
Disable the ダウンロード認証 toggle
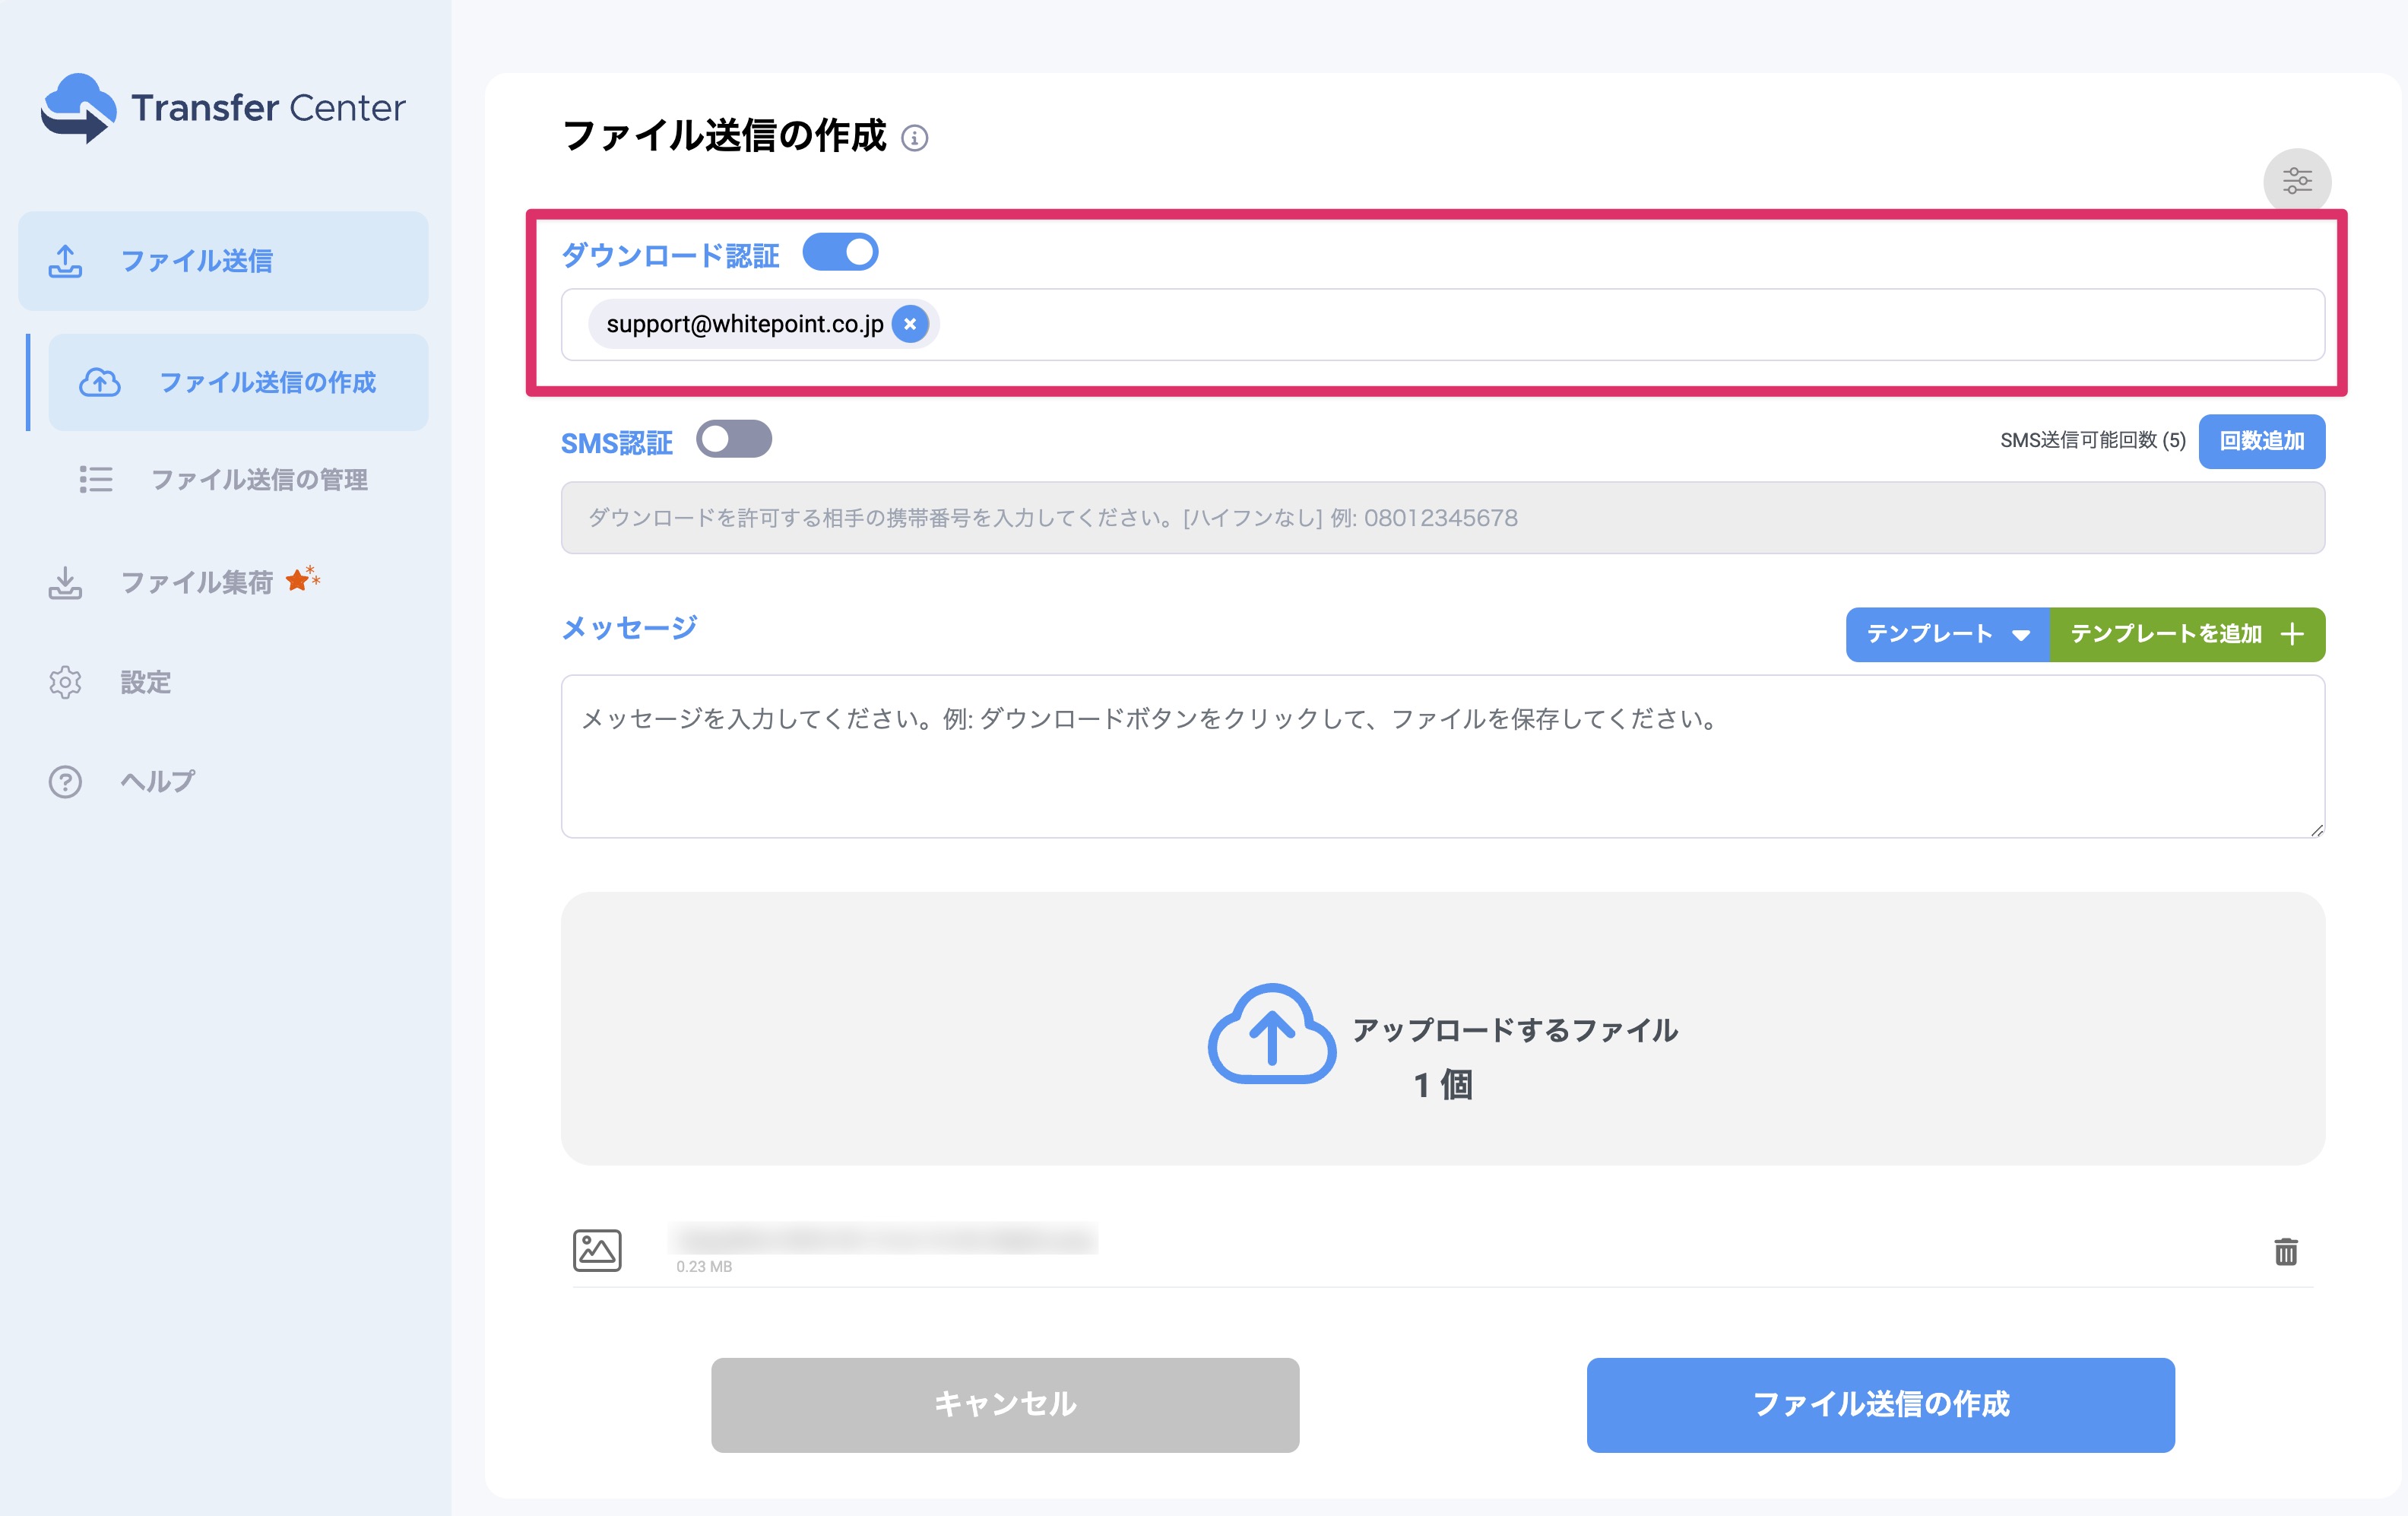pos(842,252)
